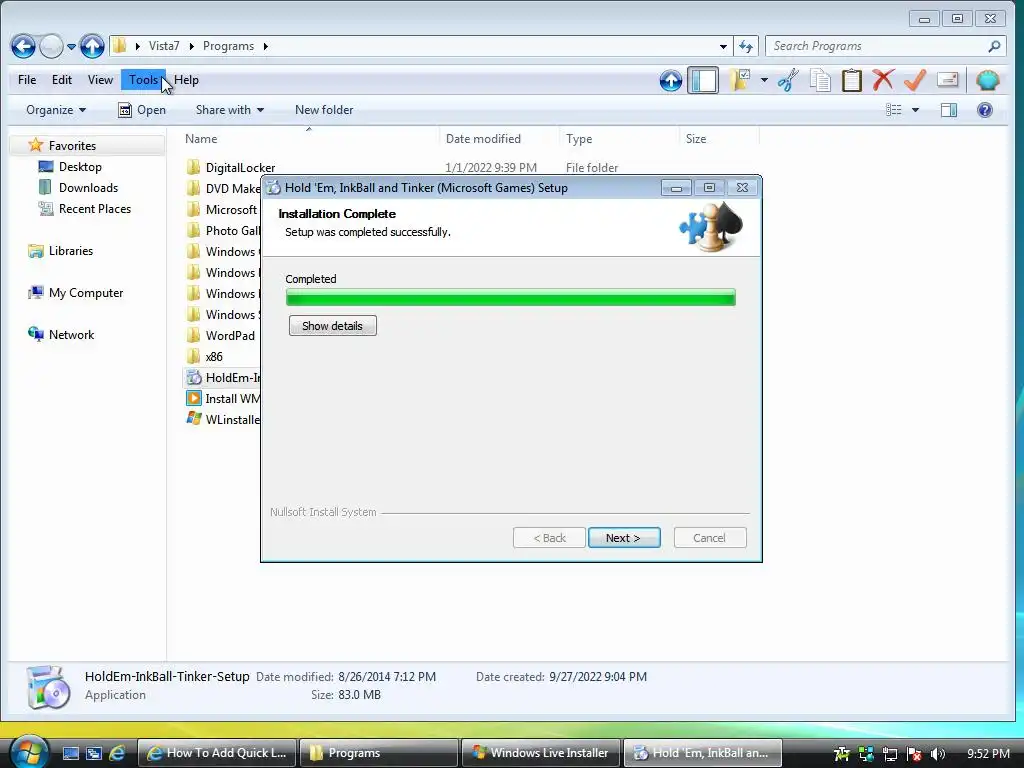Image resolution: width=1024 pixels, height=768 pixels.
Task: Open the Tools menu
Action: [x=143, y=80]
